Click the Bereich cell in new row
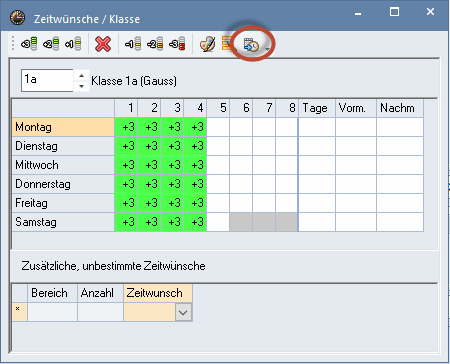The height and width of the screenshot is (364, 450). (52, 312)
